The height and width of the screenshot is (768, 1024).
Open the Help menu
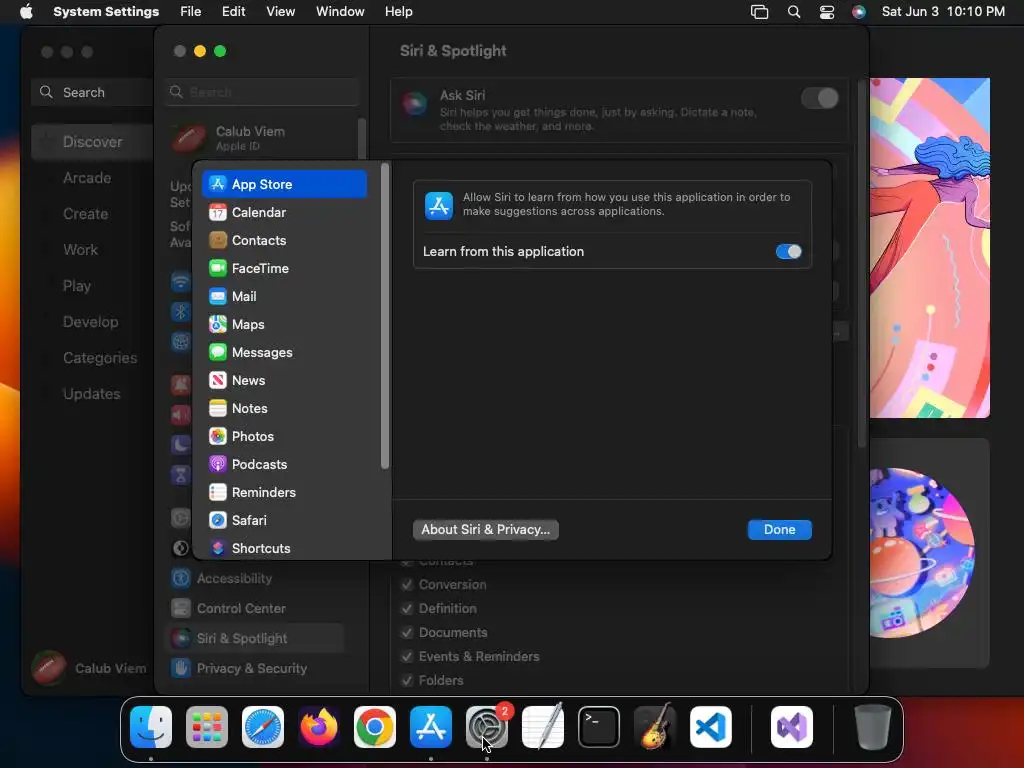[x=398, y=12]
